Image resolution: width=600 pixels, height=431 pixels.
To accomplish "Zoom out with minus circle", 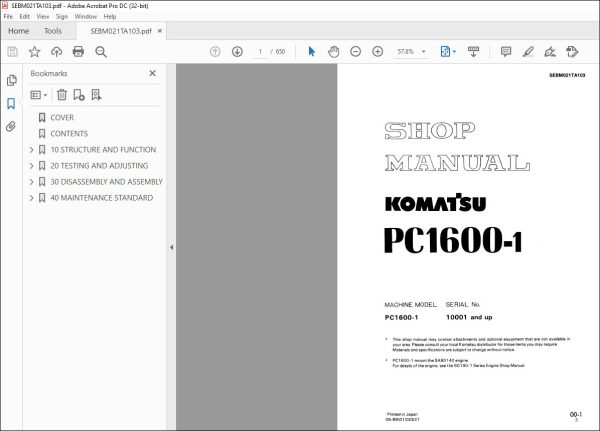I will pos(355,52).
